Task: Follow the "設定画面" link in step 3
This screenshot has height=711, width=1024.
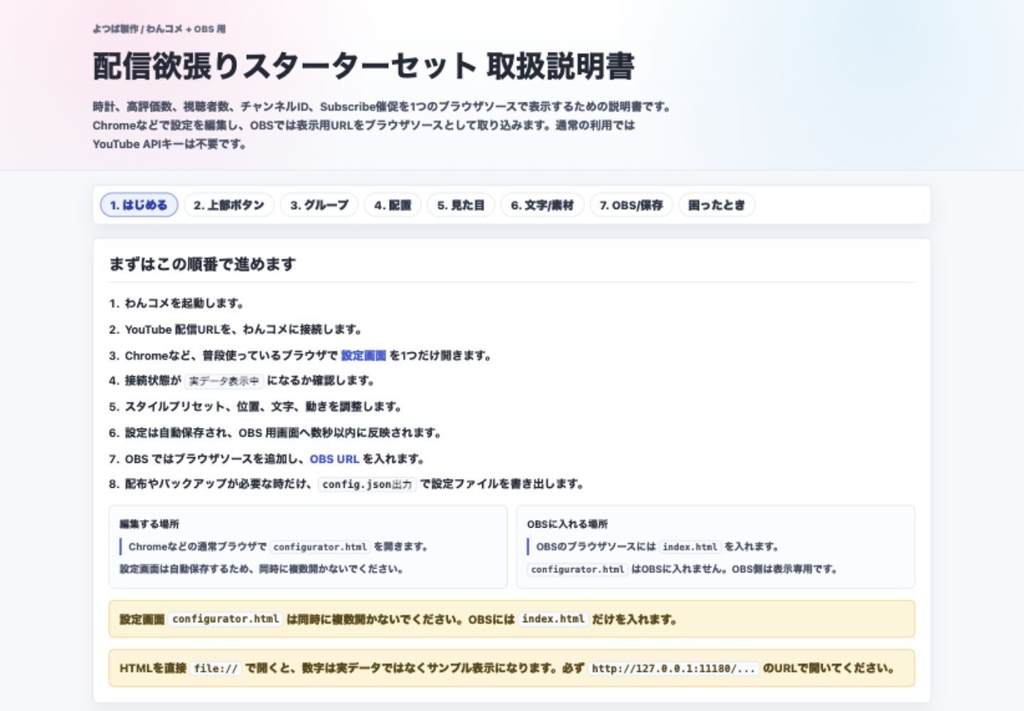Action: pyautogui.click(x=364, y=356)
